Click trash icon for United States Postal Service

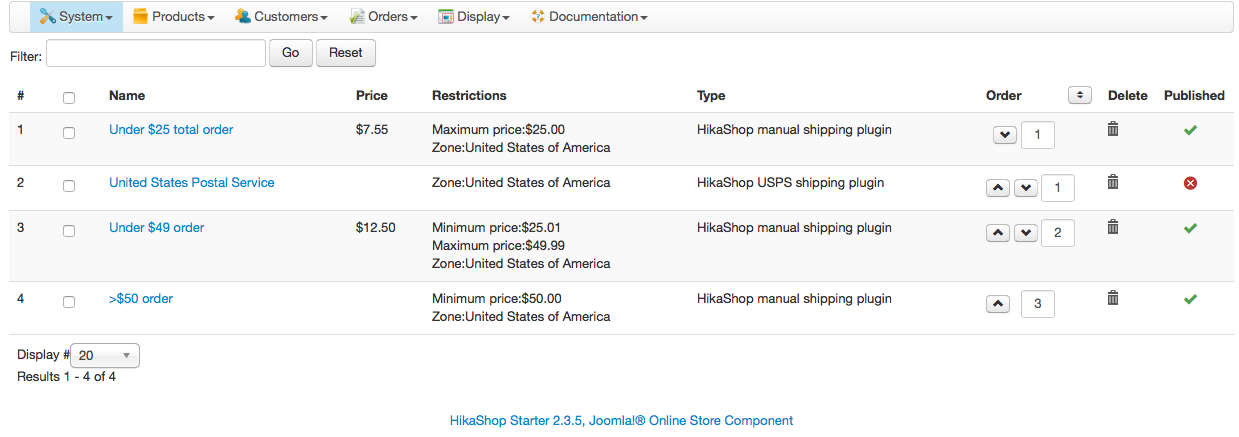(1112, 182)
